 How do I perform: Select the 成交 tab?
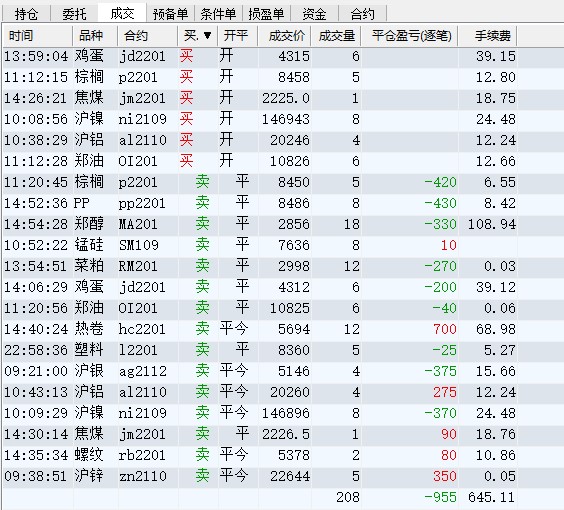pyautogui.click(x=122, y=13)
